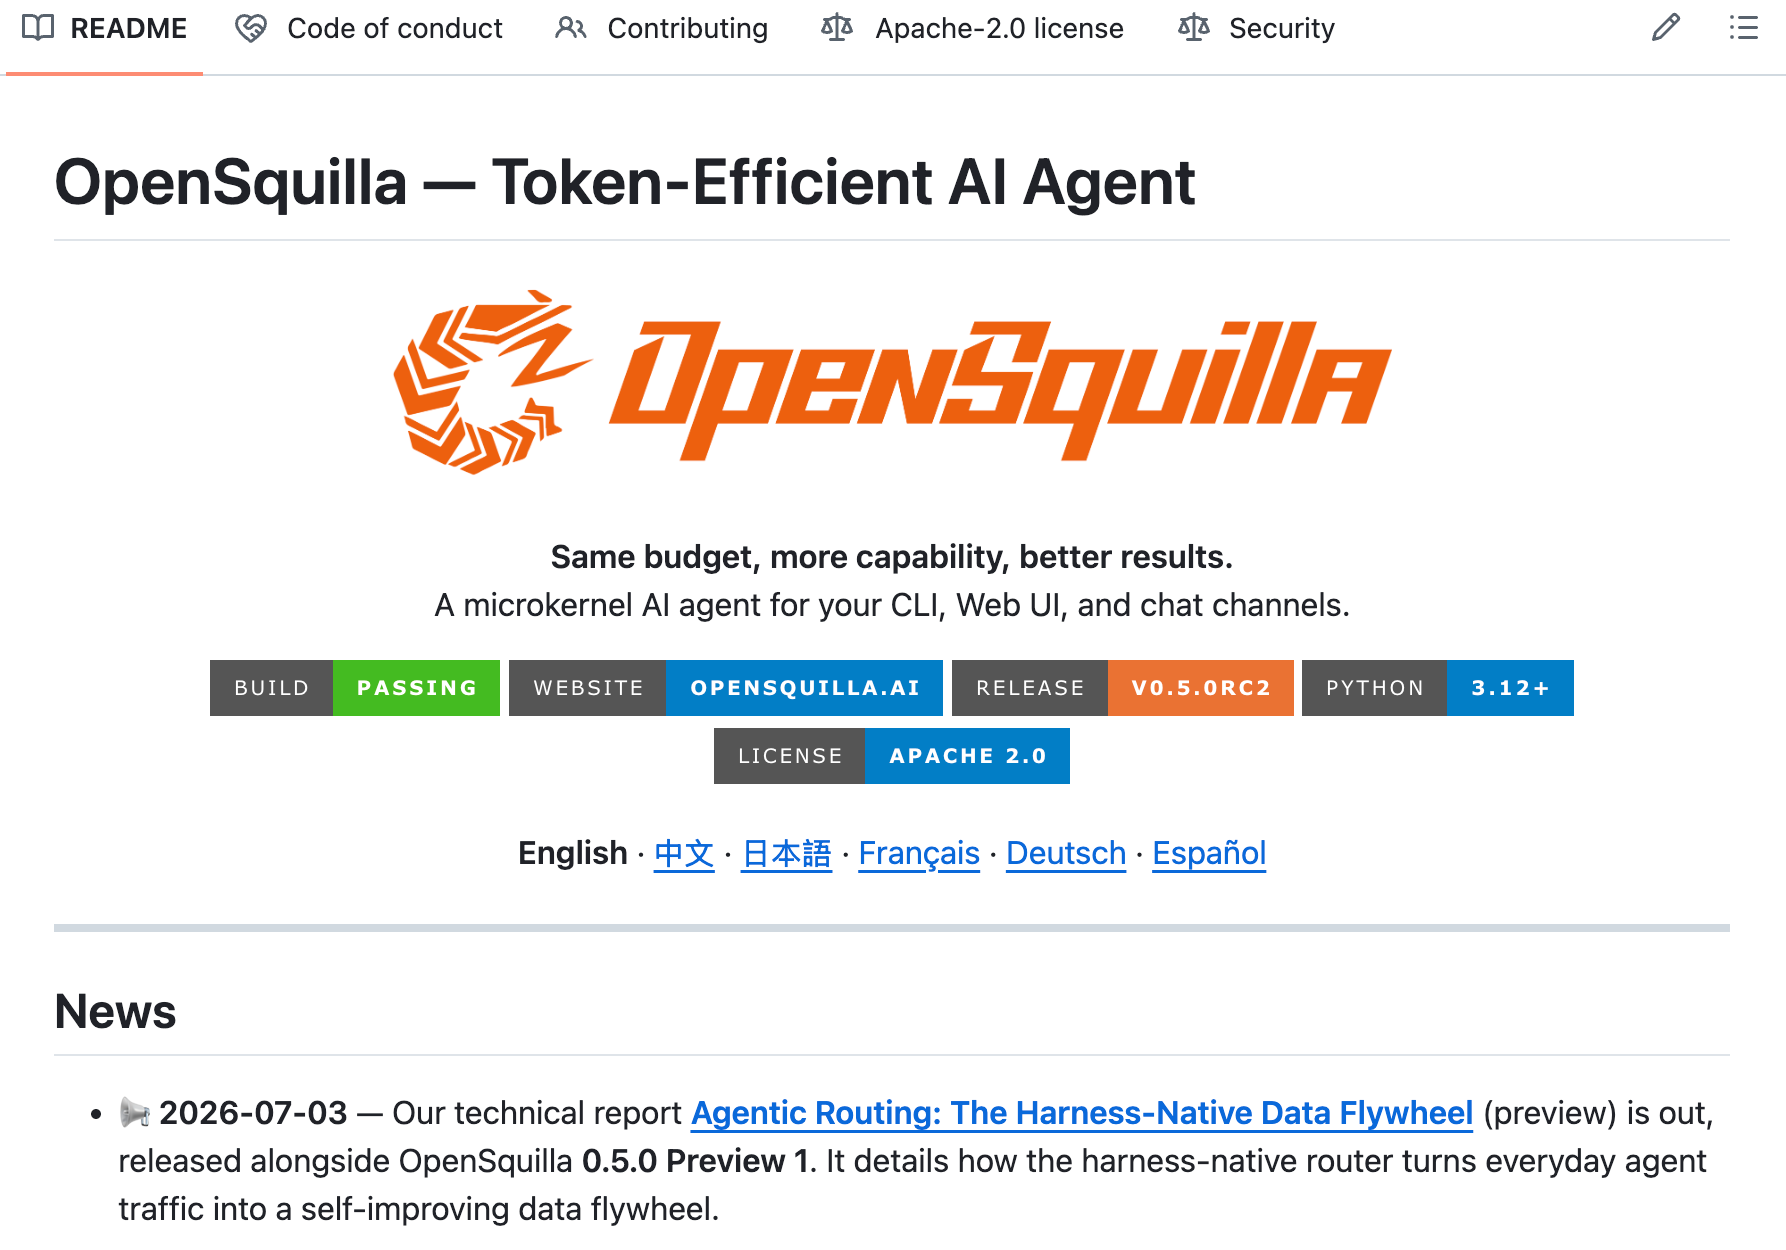This screenshot has height=1250, width=1786.
Task: Click the Security scale icon
Action: [x=1194, y=28]
